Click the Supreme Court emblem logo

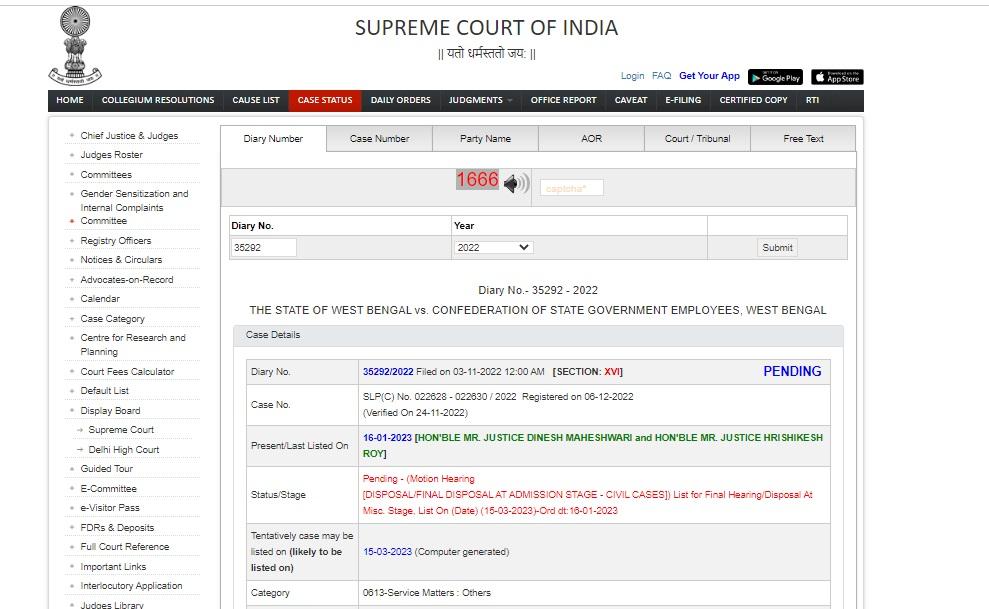(x=75, y=45)
